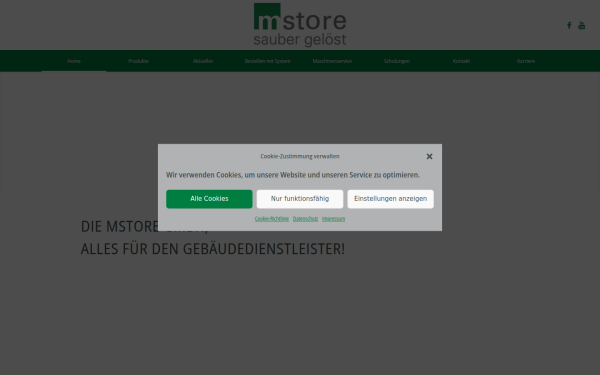
Task: Close the cookie consent dialog
Action: point(429,156)
